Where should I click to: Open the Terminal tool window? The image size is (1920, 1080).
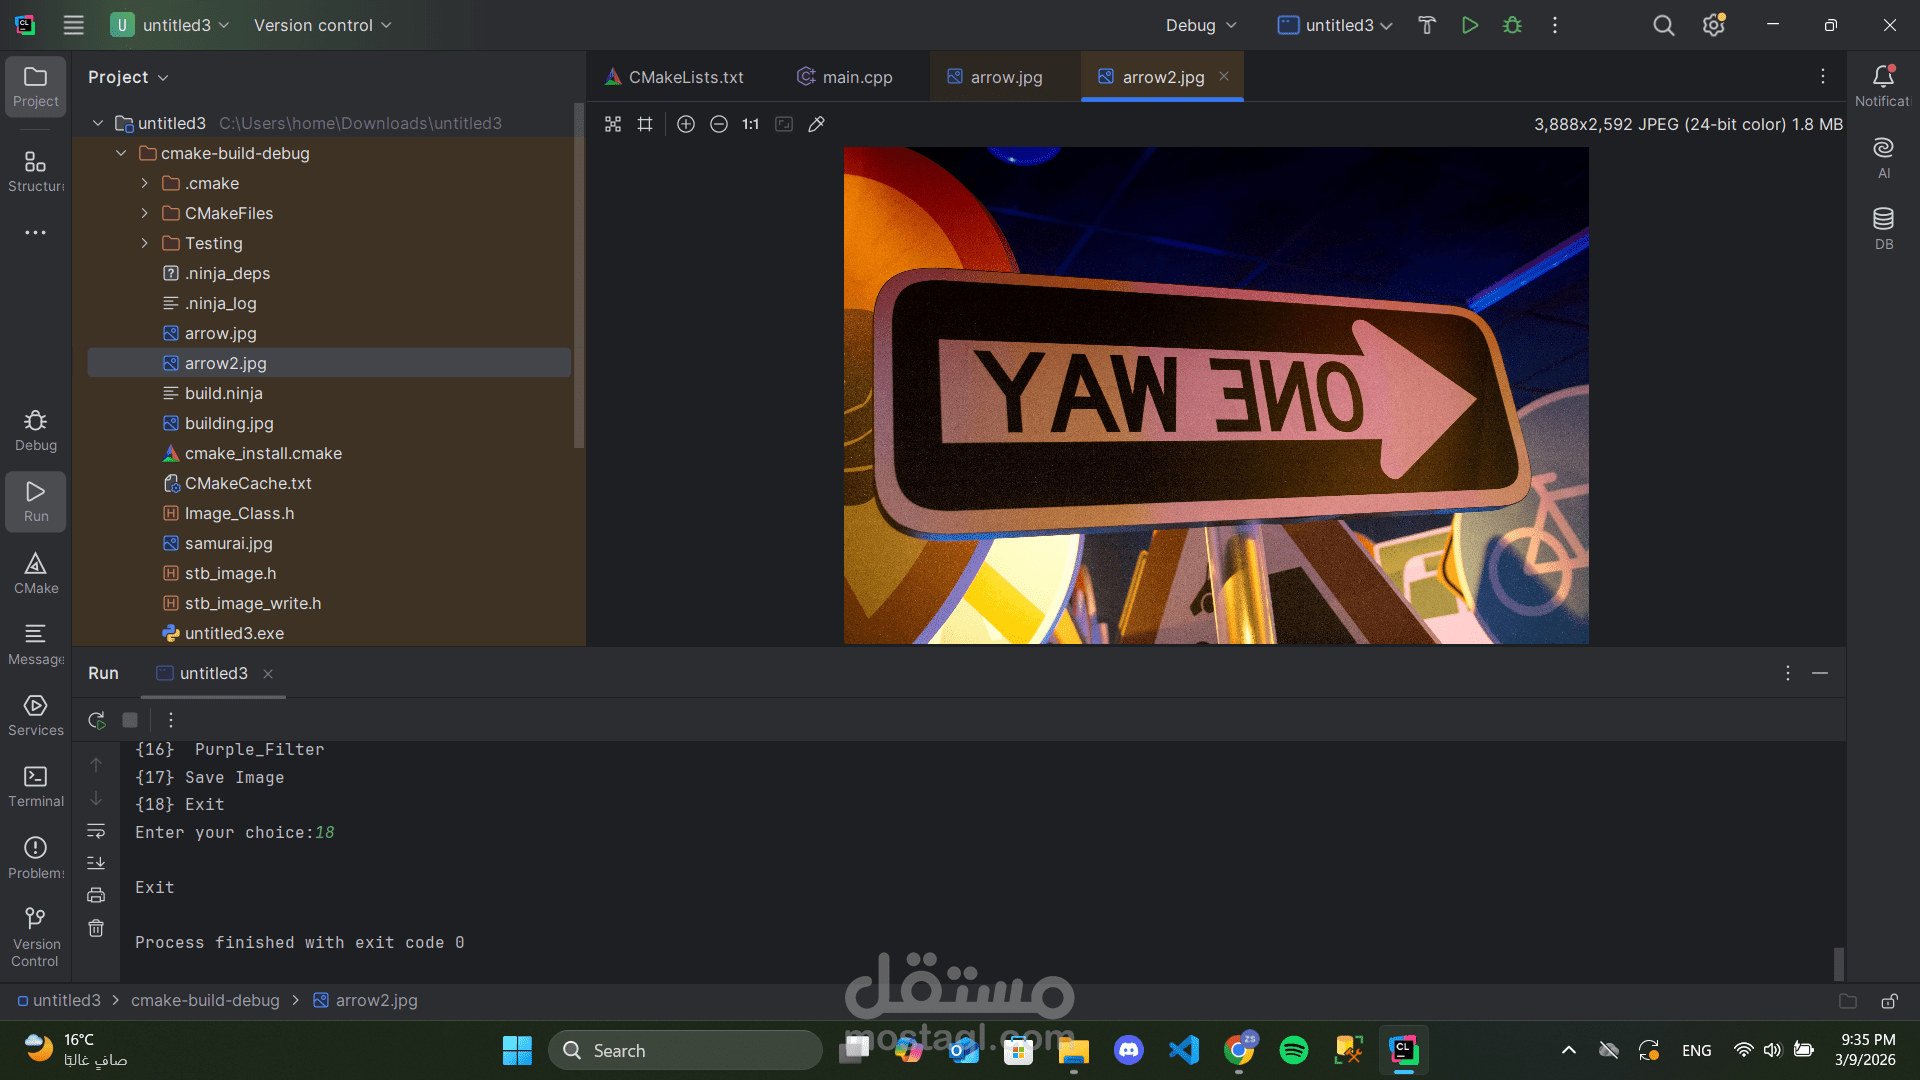[x=36, y=786]
